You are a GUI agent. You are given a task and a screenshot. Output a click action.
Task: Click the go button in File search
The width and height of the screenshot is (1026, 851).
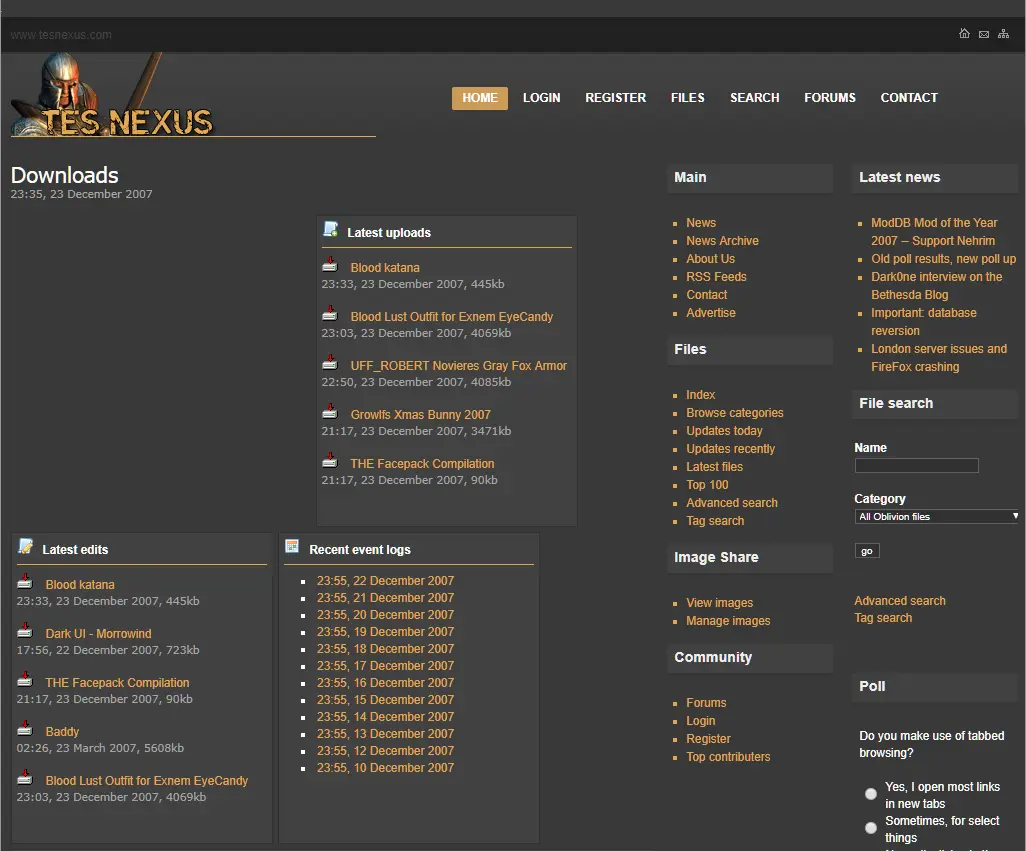pos(867,551)
